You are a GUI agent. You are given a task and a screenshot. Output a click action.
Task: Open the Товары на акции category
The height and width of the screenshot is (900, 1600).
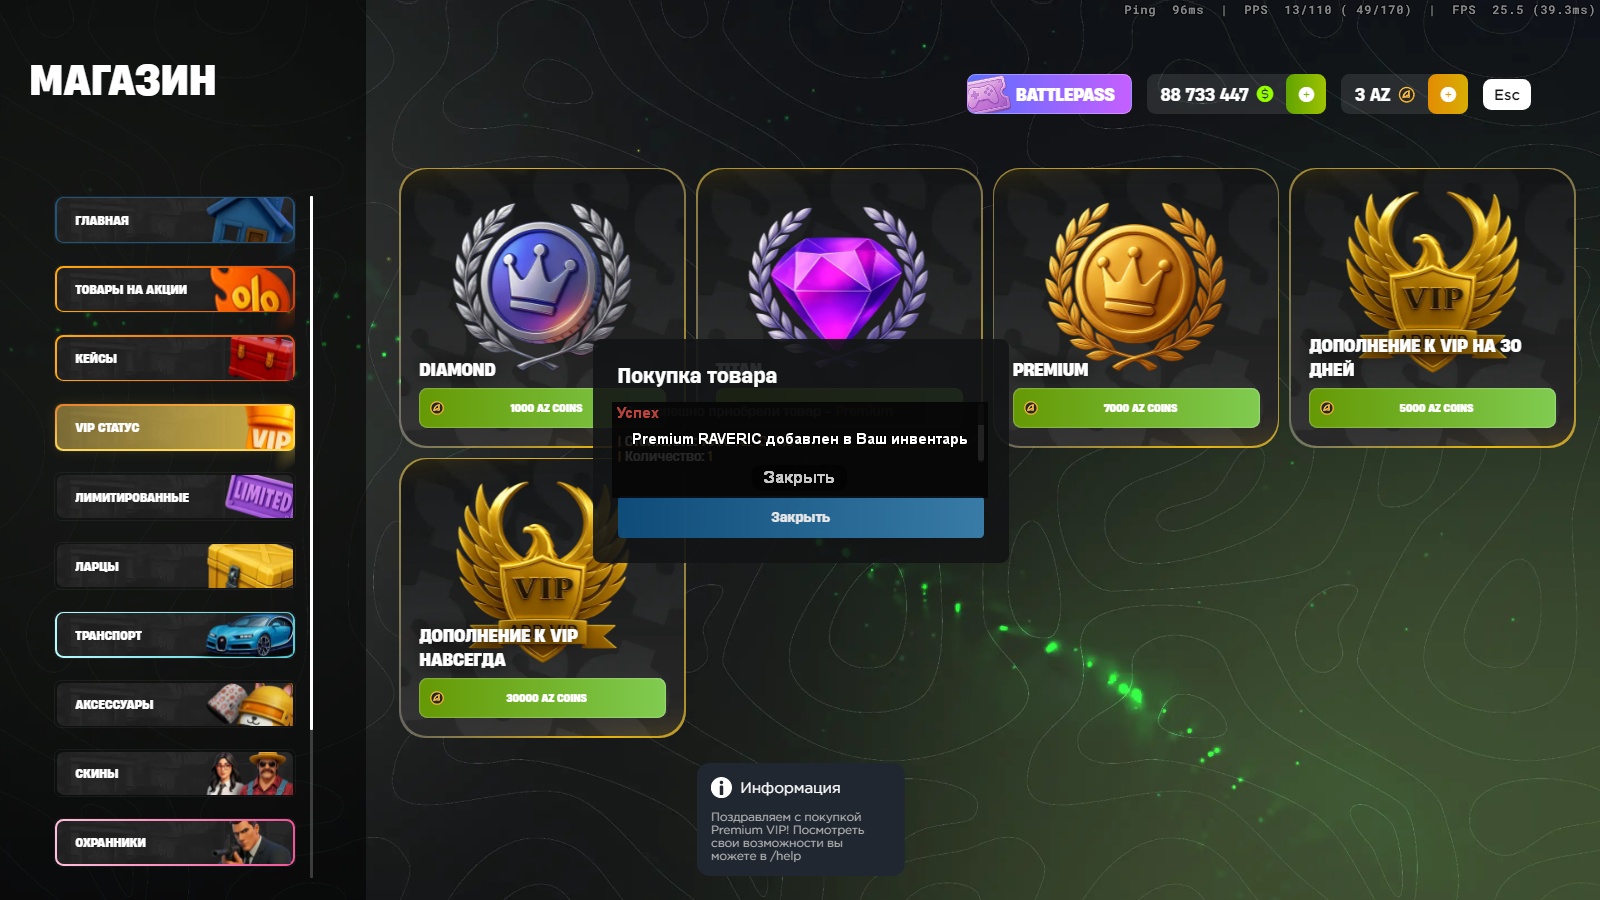tap(175, 289)
